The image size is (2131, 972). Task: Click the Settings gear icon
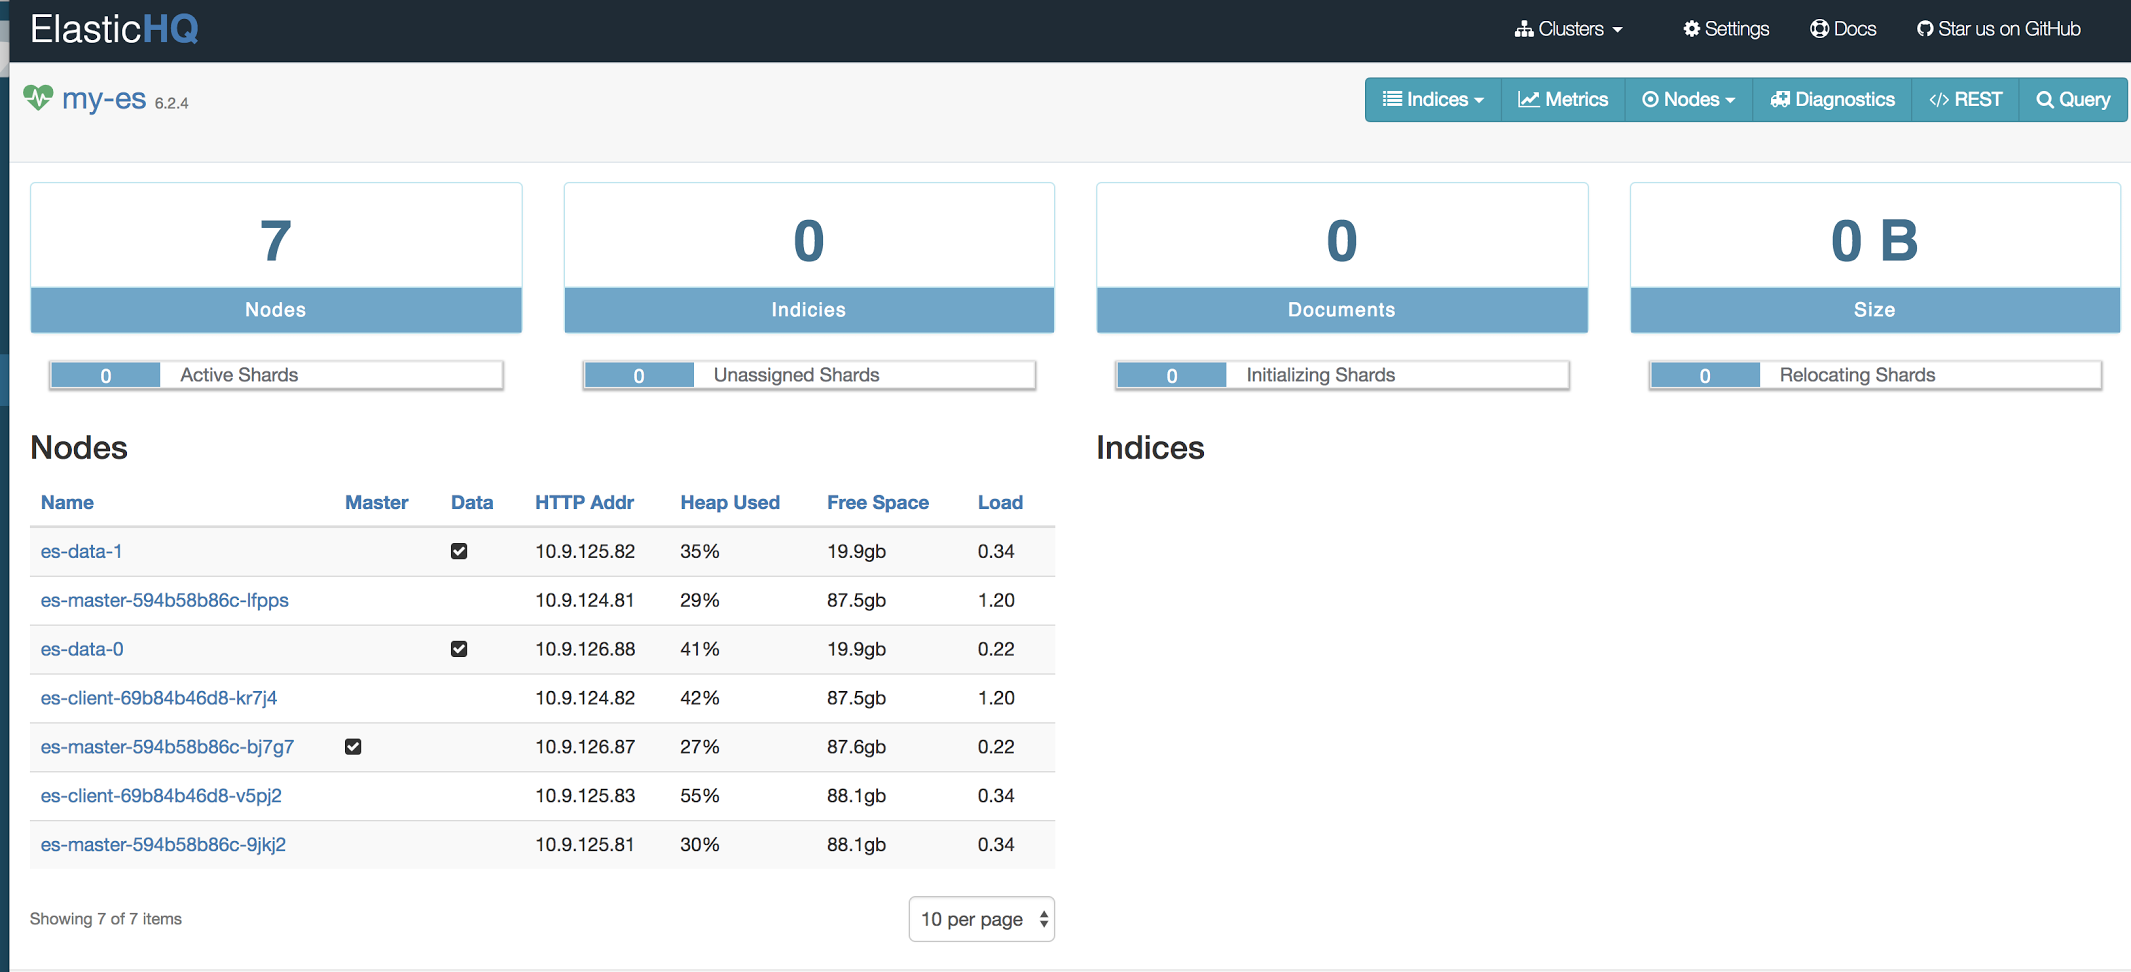click(x=1691, y=29)
